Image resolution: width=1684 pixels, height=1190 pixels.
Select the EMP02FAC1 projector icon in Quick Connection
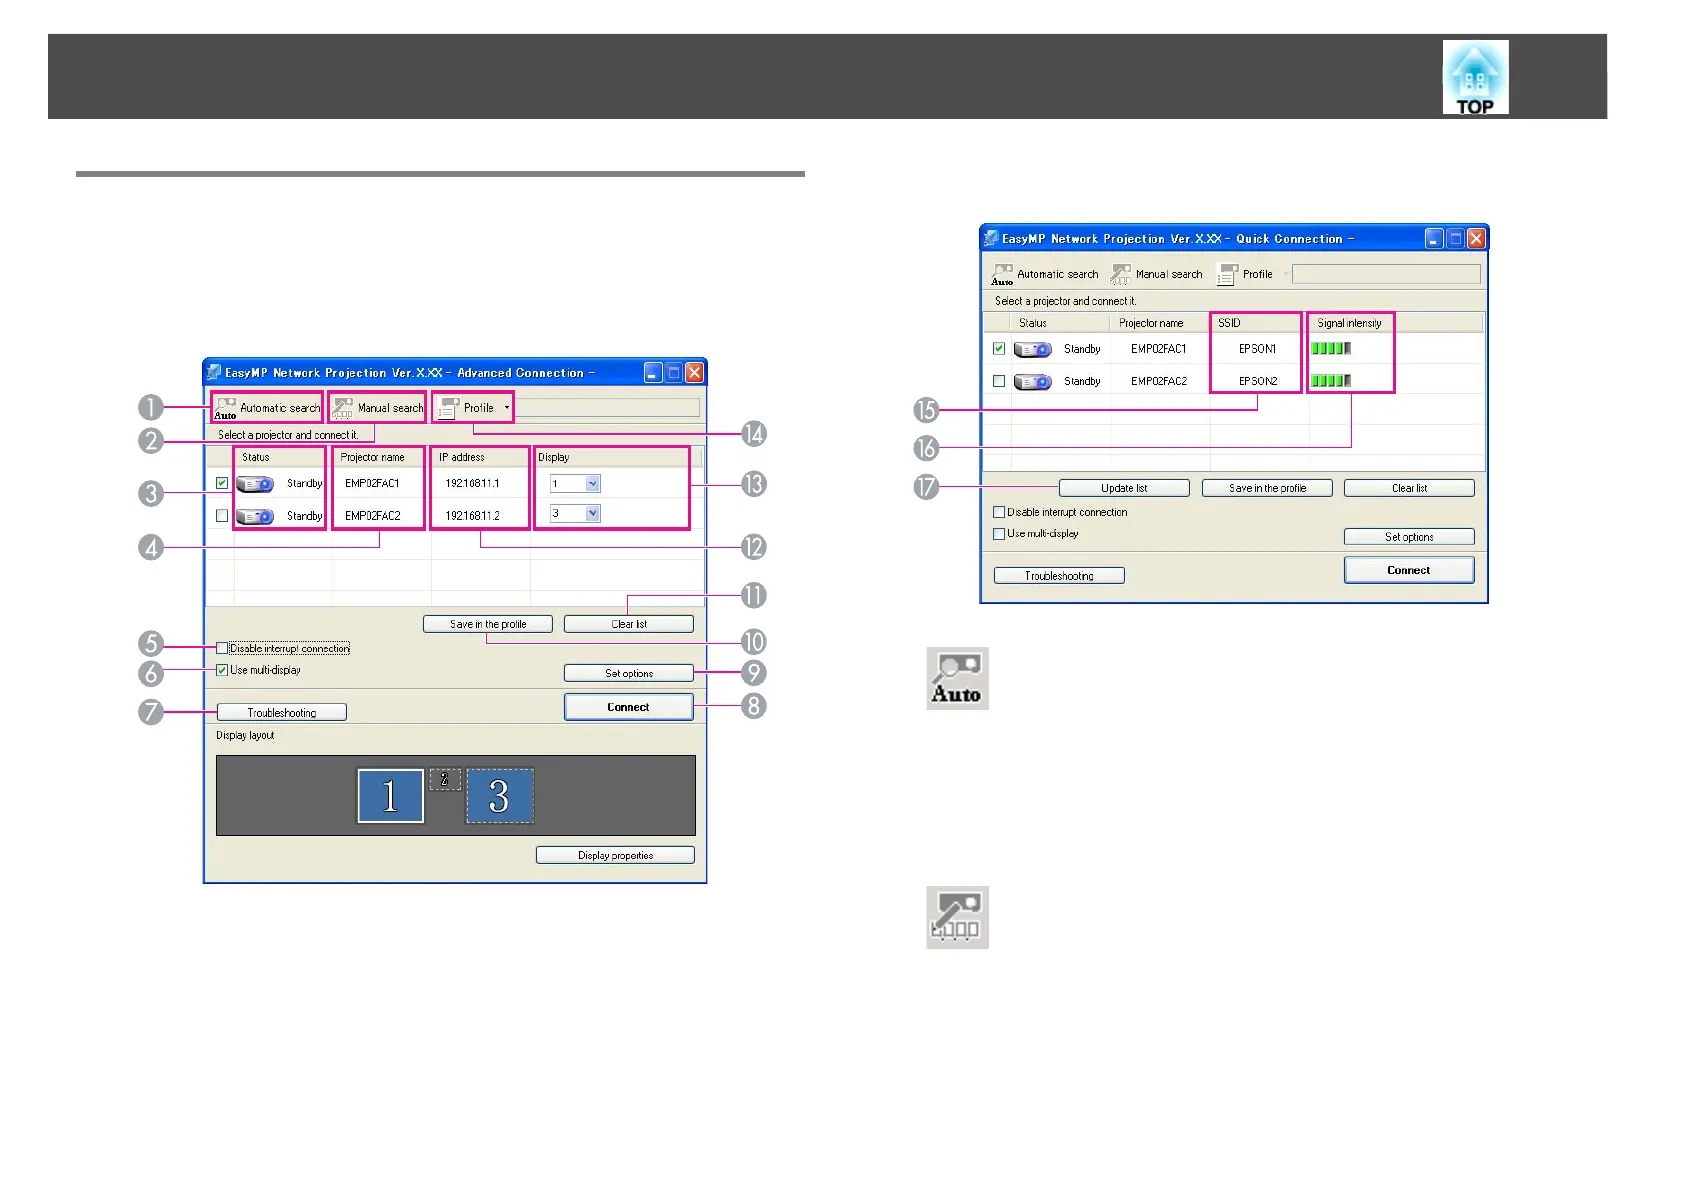(1033, 349)
